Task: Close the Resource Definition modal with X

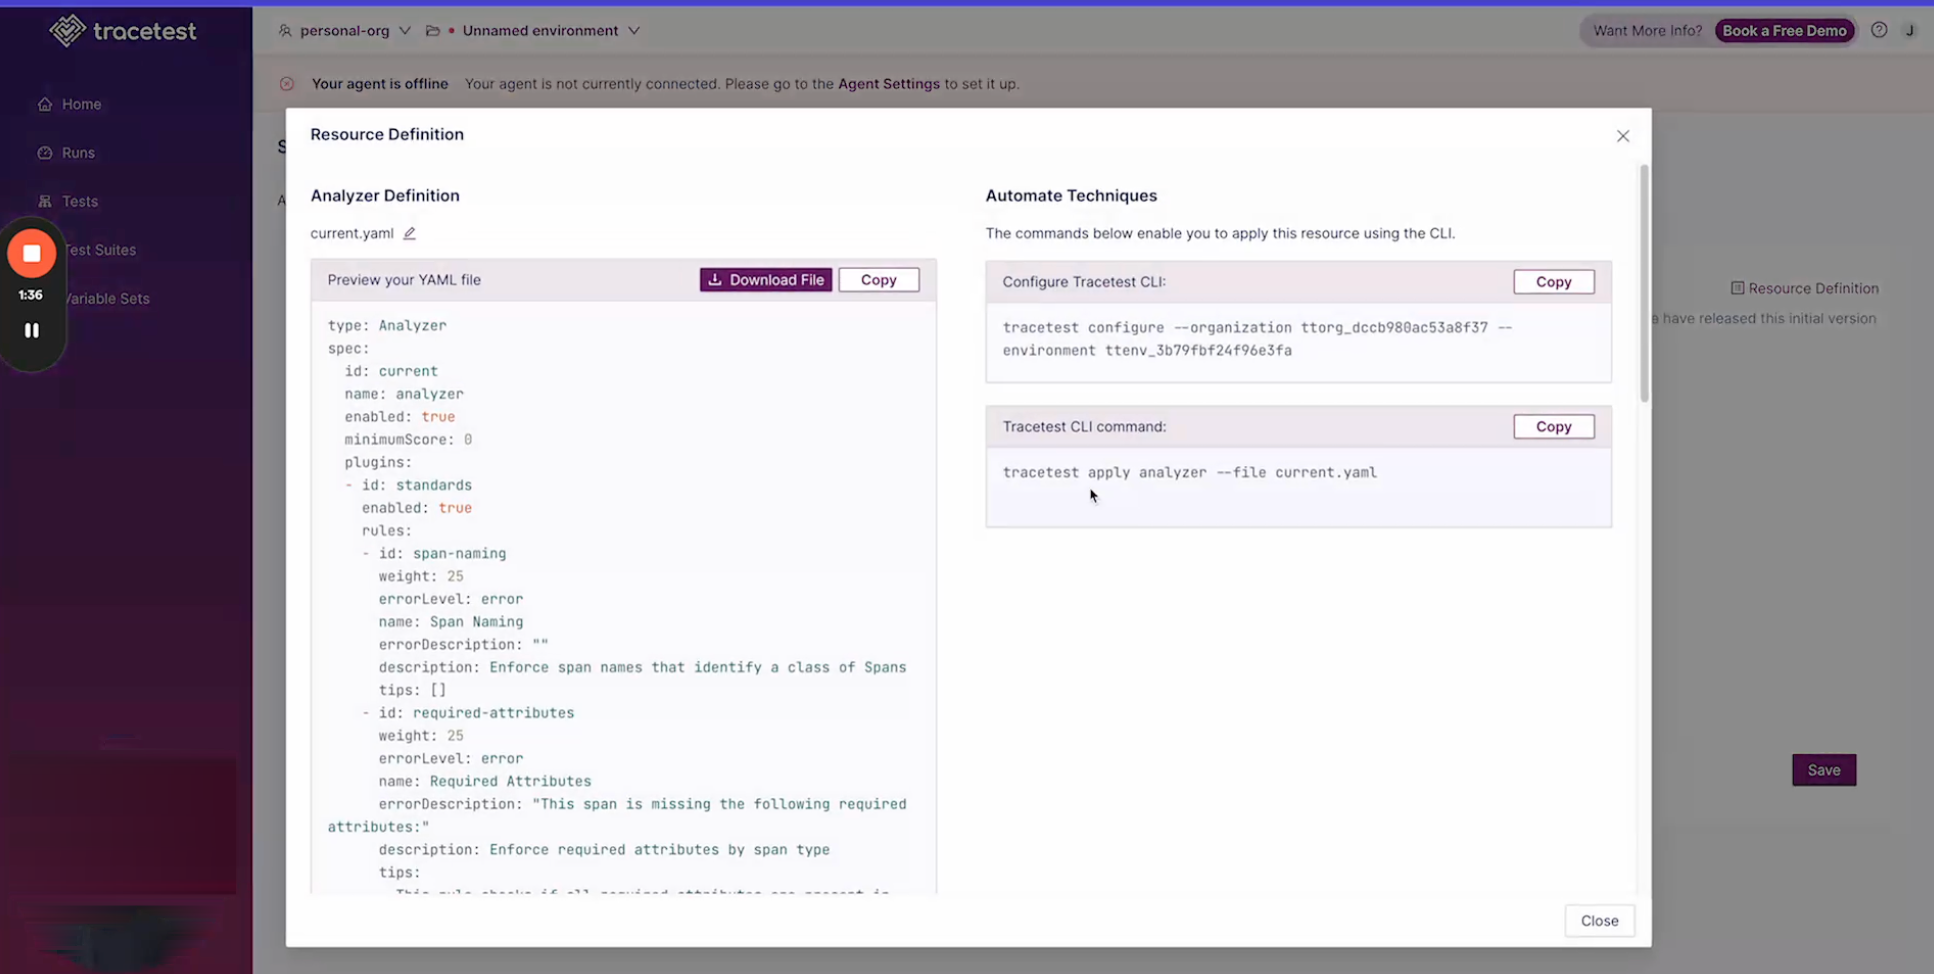Action: coord(1623,136)
